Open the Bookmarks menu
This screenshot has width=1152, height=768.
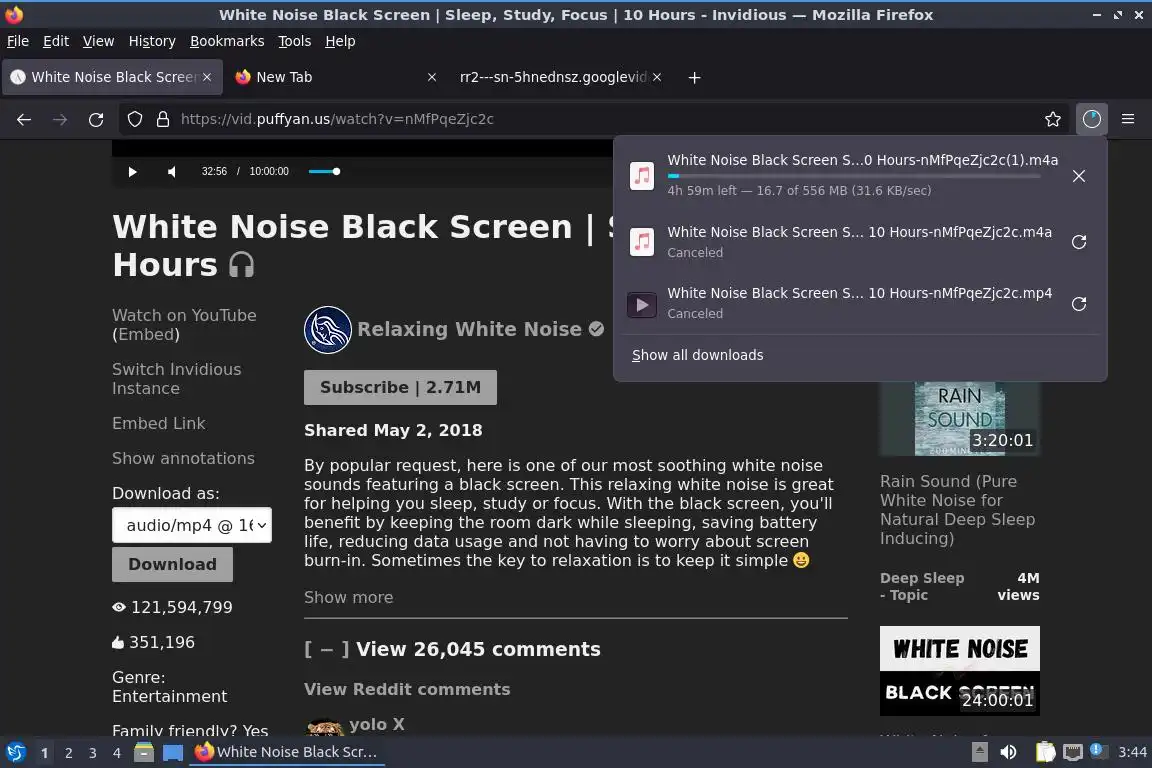(x=227, y=41)
